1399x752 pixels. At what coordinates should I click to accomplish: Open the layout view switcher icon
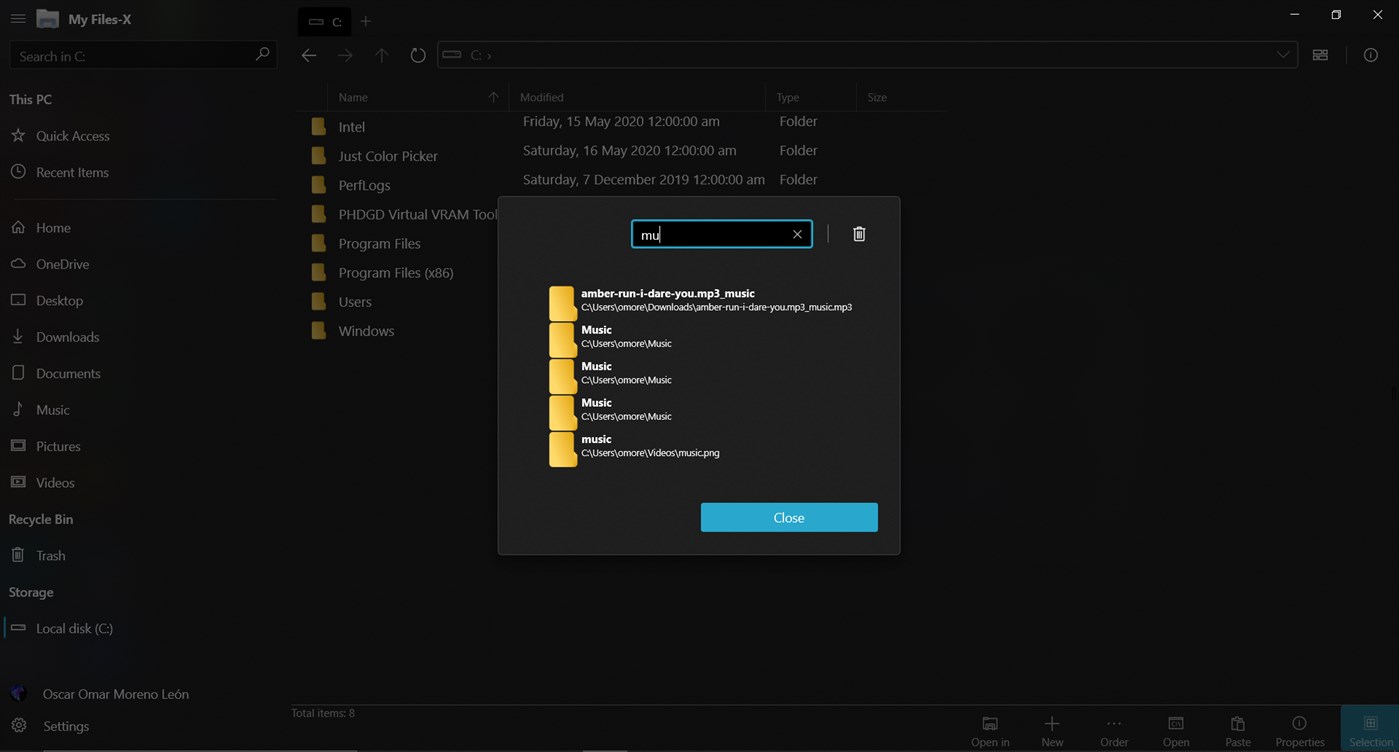[x=1320, y=55]
